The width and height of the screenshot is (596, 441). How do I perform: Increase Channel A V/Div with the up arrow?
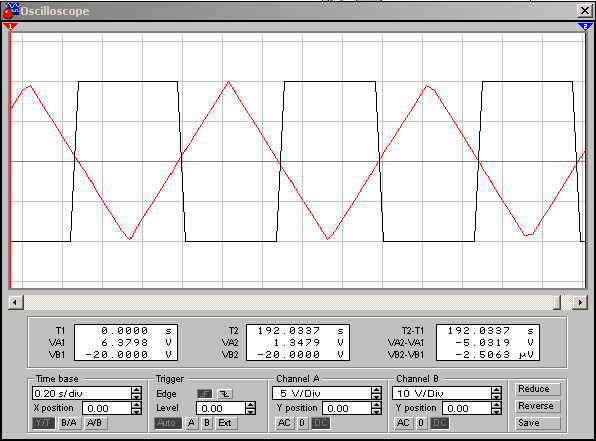(x=376, y=390)
